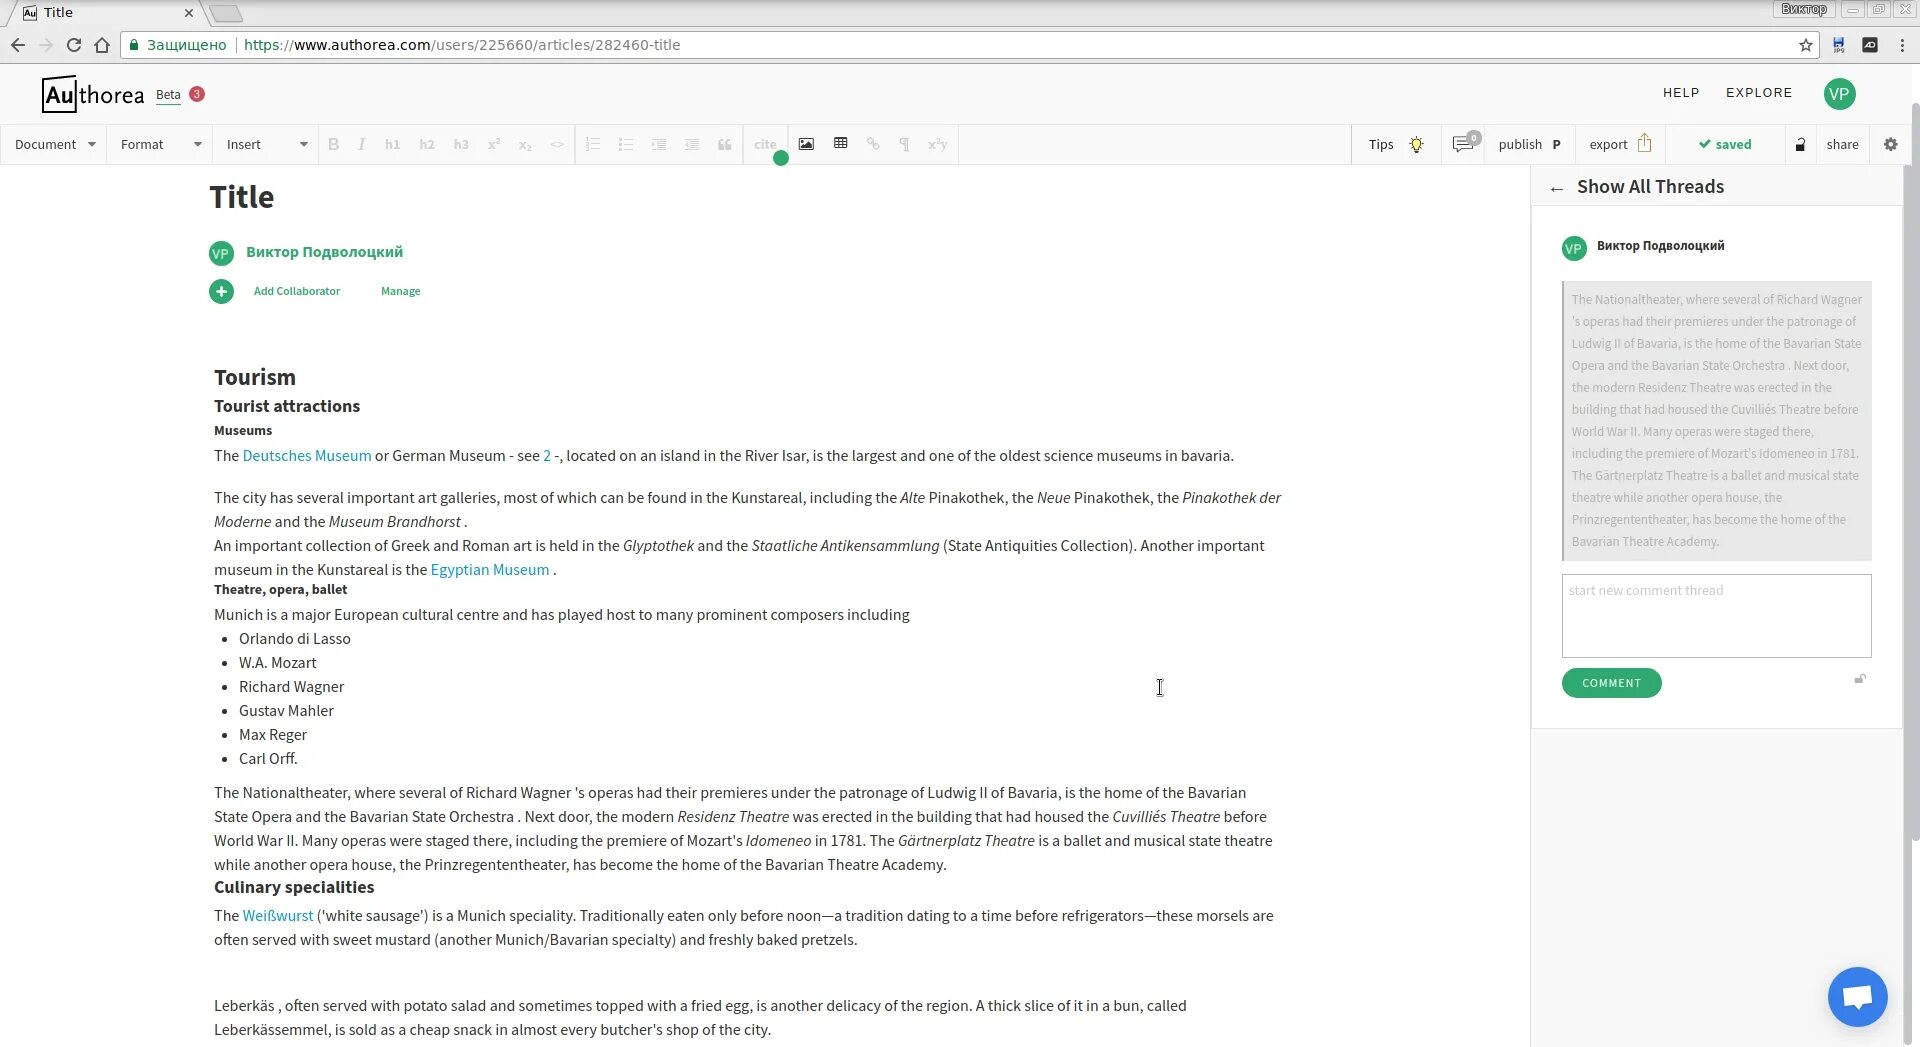This screenshot has width=1920, height=1047.
Task: Insert a table from toolbar
Action: (x=840, y=144)
